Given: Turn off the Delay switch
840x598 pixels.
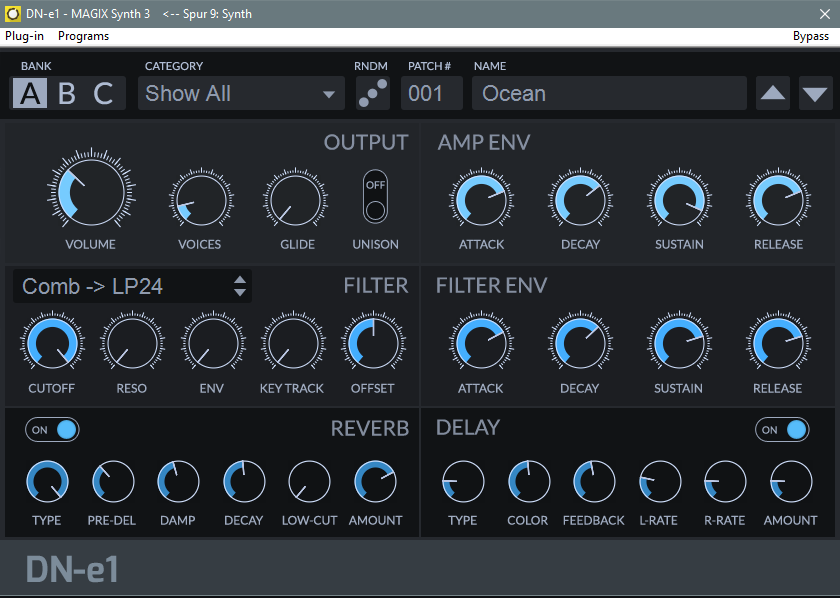Looking at the screenshot, I should 782,430.
